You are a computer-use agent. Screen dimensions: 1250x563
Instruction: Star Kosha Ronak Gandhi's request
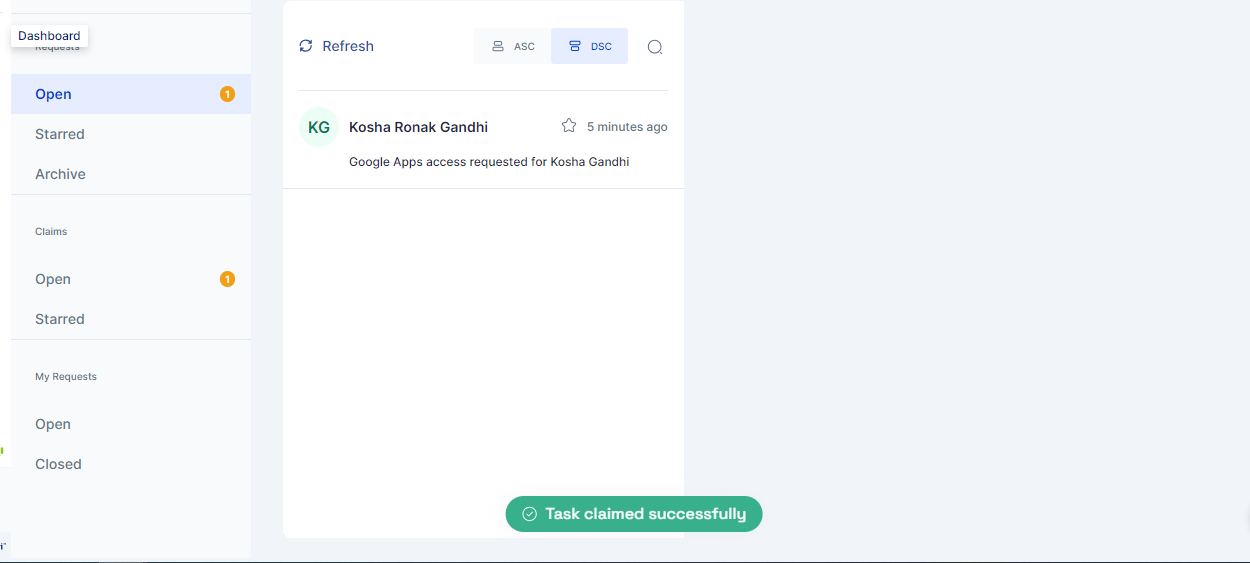[x=569, y=126]
